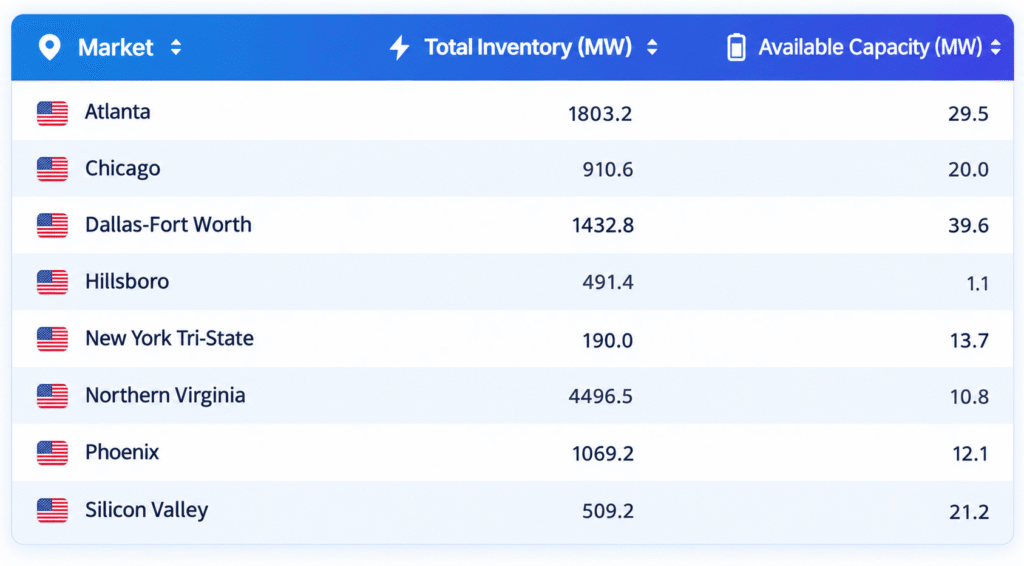Click Atlanta's inventory value 1803.2

(x=600, y=114)
